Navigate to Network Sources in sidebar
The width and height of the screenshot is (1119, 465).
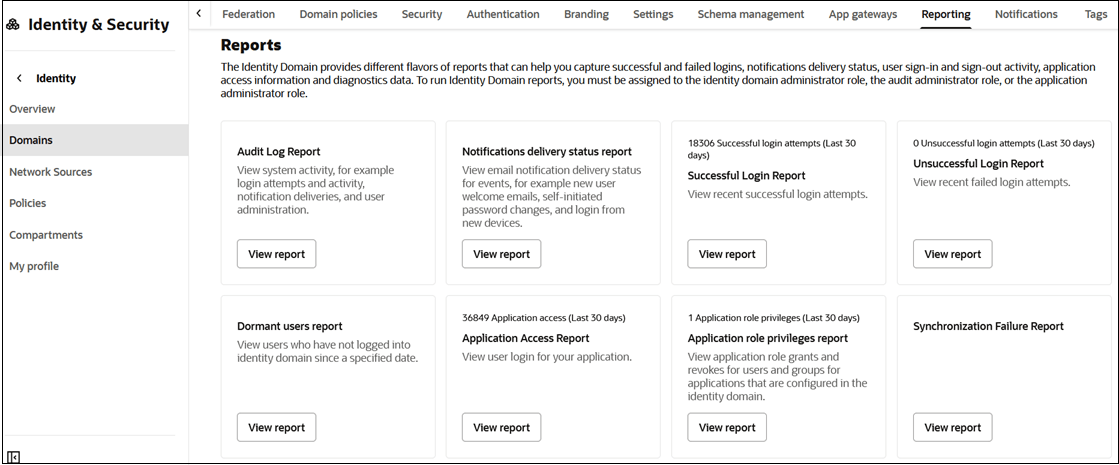50,172
